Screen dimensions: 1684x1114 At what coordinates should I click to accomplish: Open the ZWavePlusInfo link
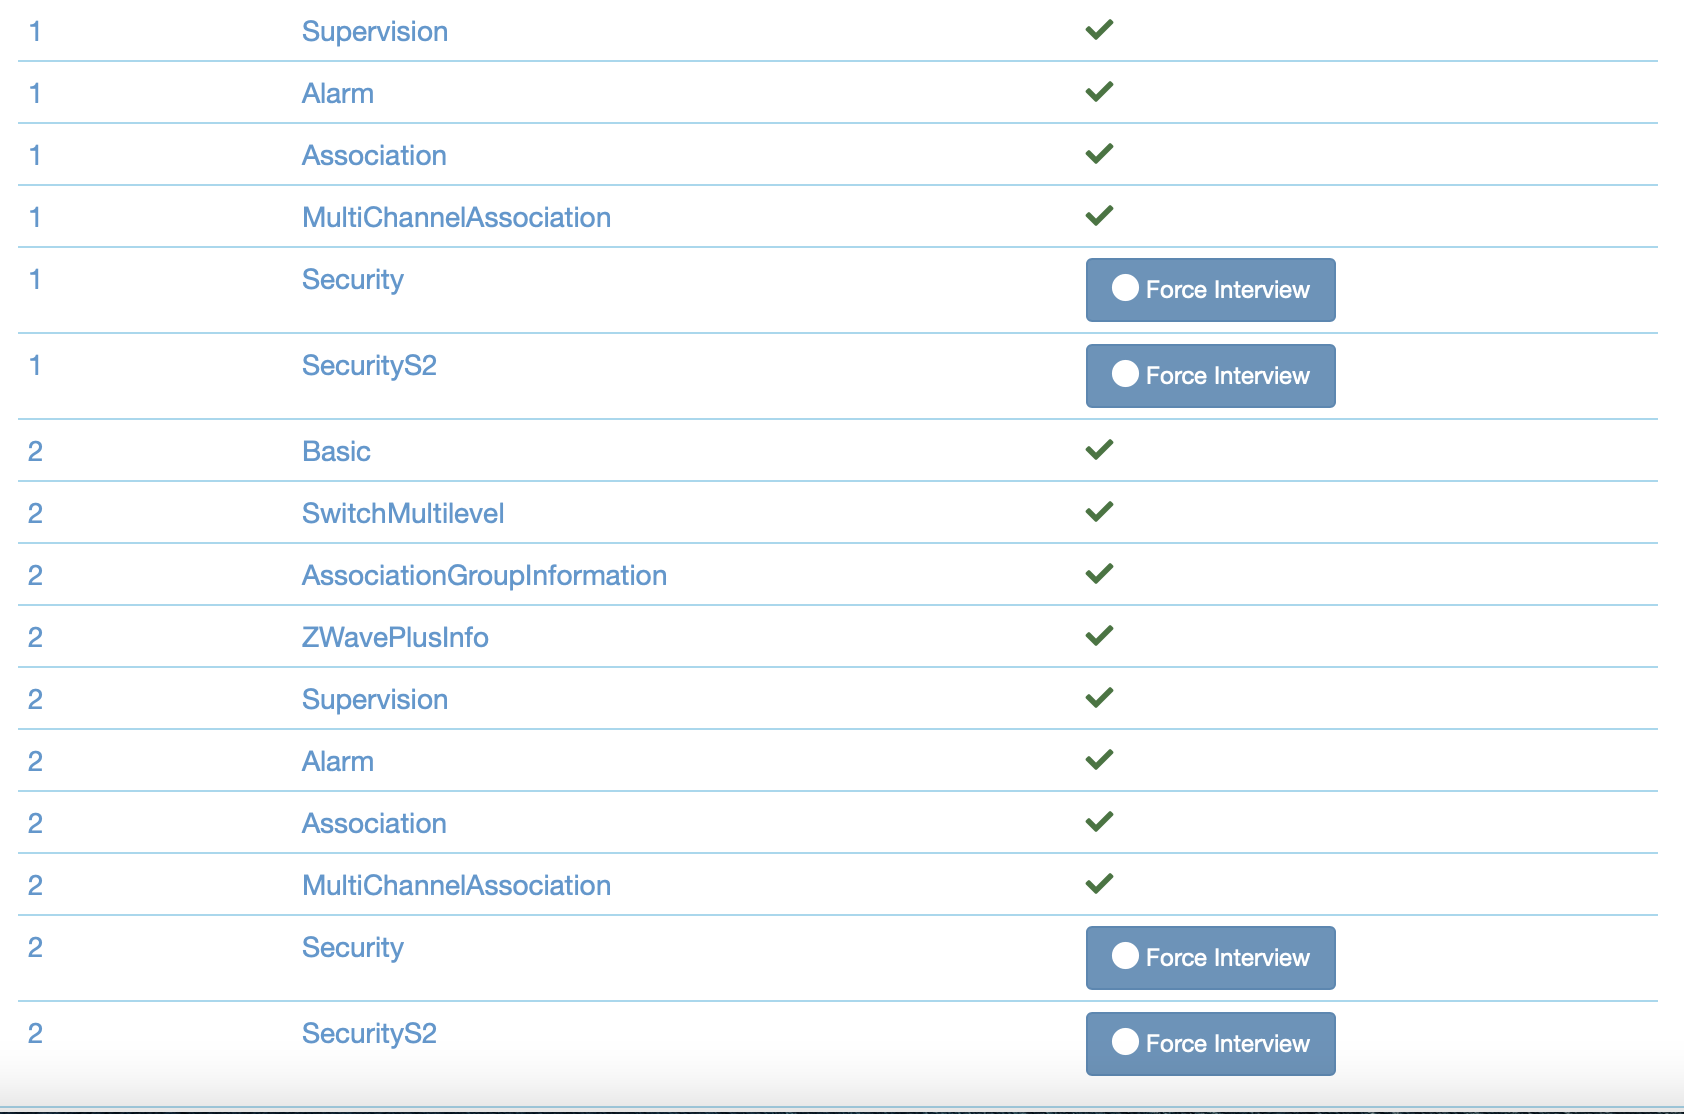[395, 638]
